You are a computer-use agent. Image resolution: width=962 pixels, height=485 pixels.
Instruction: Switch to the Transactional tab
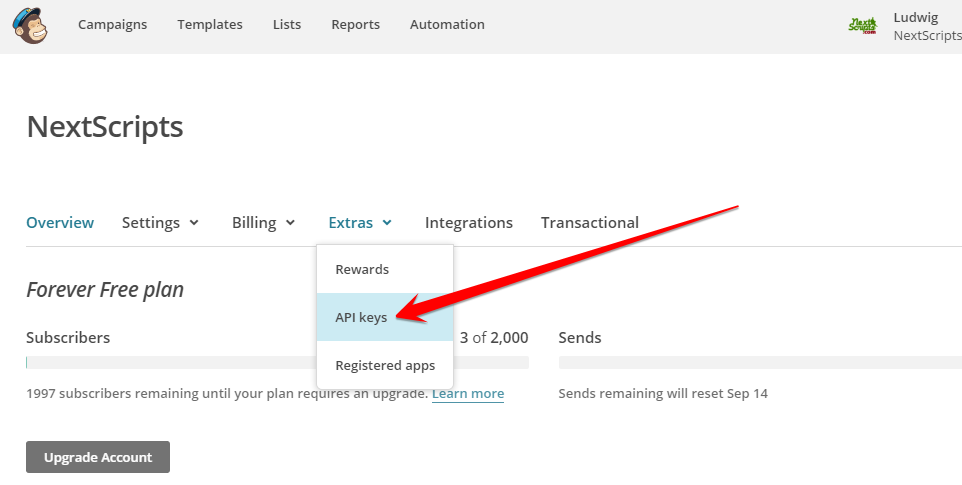(590, 223)
